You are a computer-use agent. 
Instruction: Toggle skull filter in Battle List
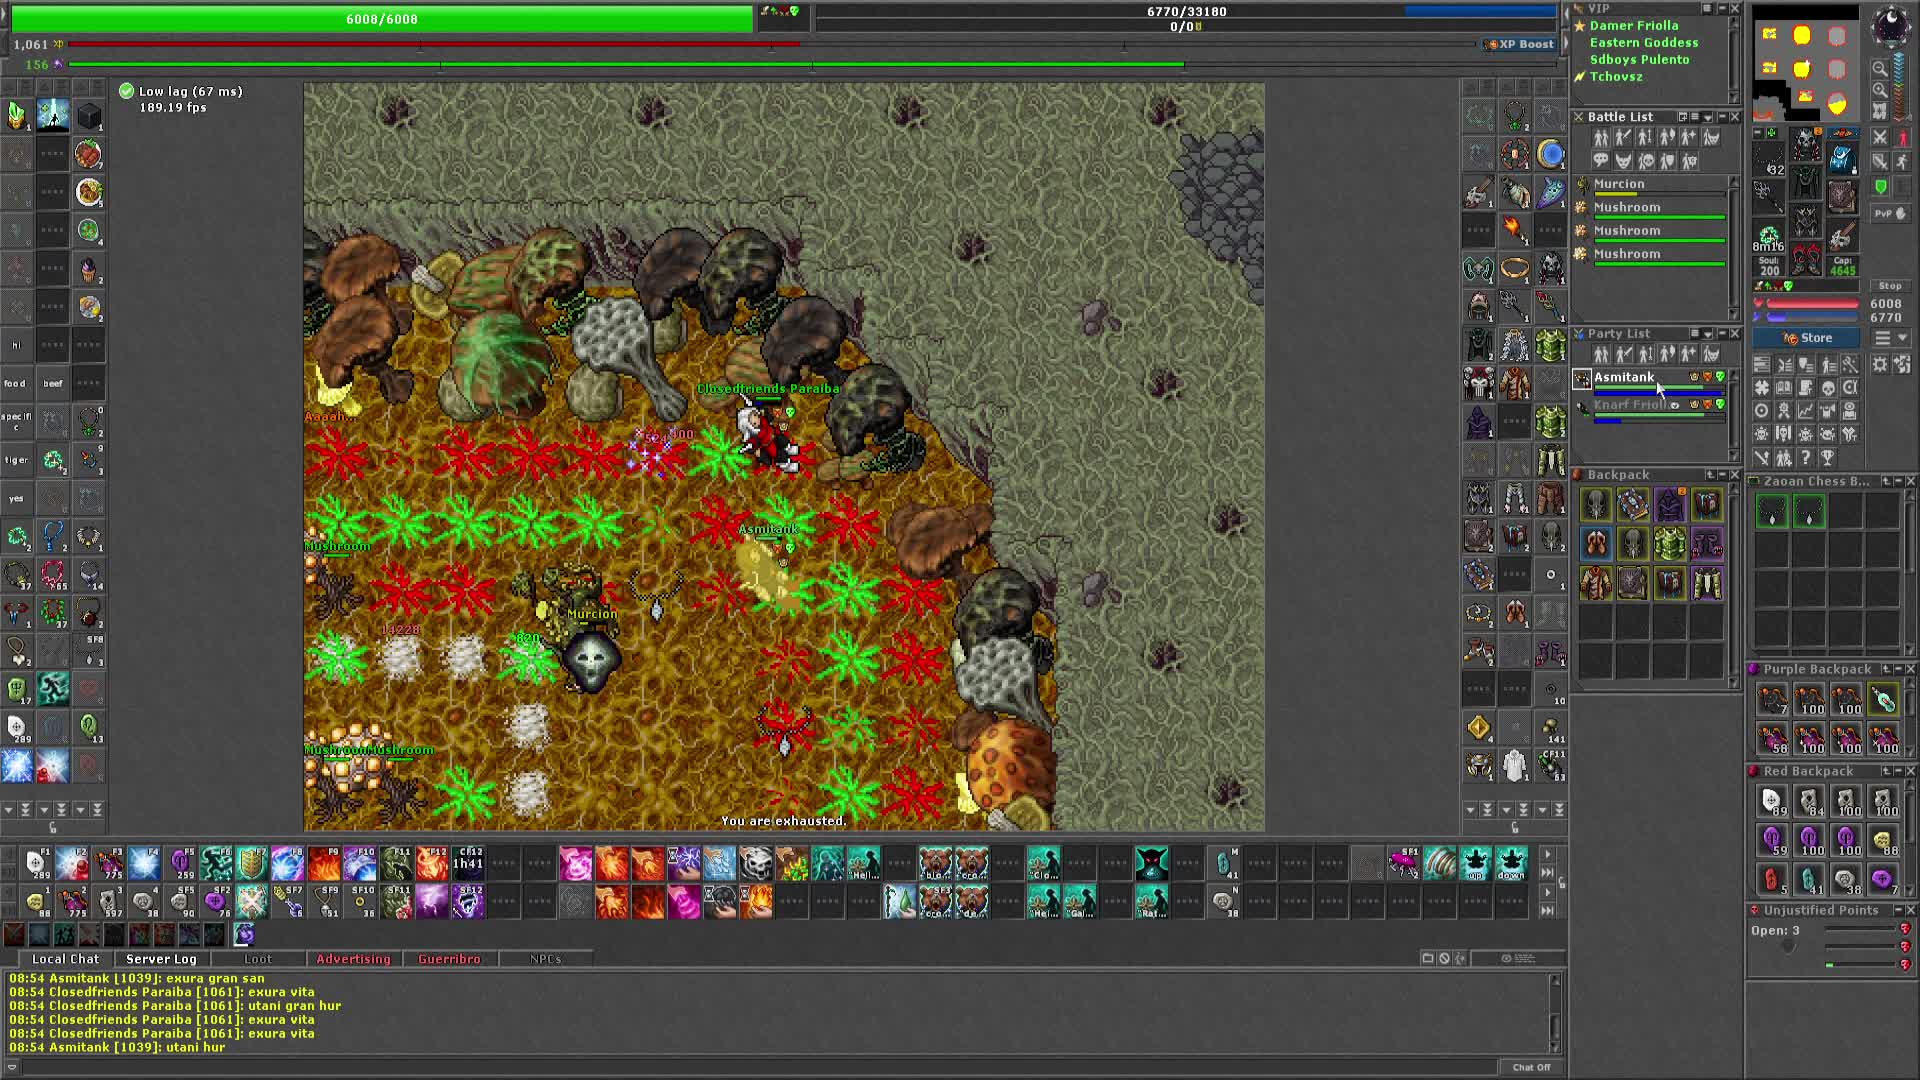pyautogui.click(x=1645, y=161)
